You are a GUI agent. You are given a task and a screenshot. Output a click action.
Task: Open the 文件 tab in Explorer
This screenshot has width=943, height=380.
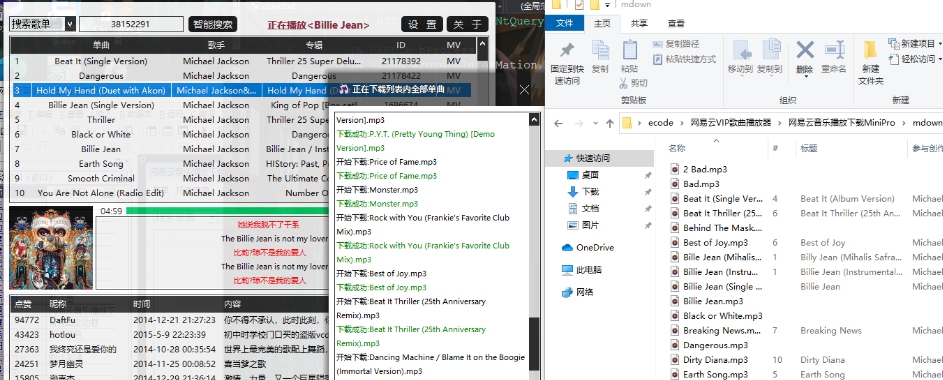click(565, 23)
